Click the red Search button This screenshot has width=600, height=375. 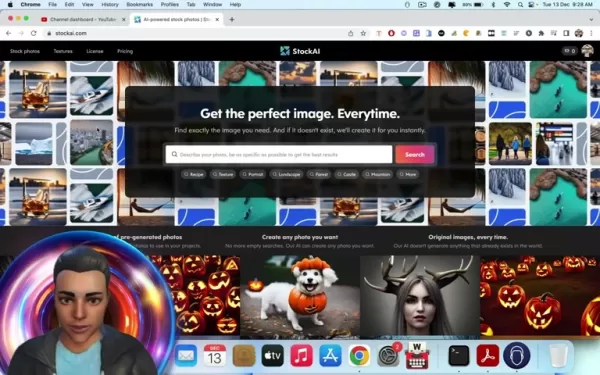coord(415,155)
